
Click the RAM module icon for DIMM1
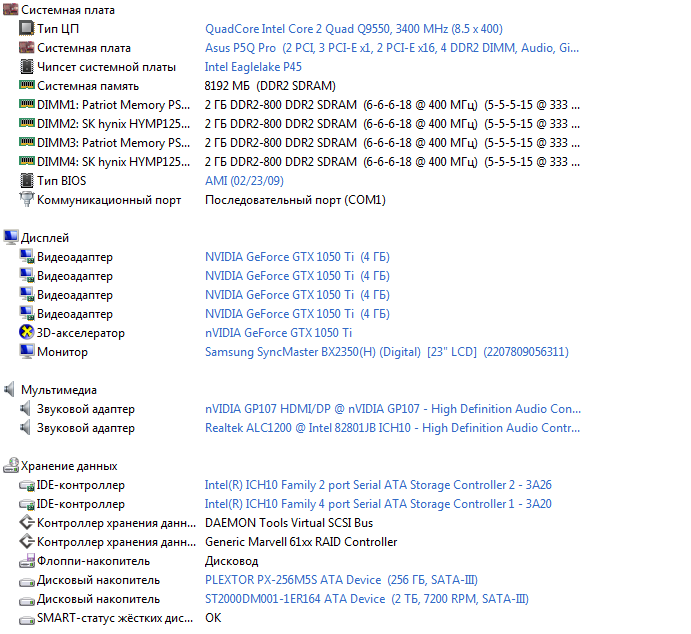26,104
